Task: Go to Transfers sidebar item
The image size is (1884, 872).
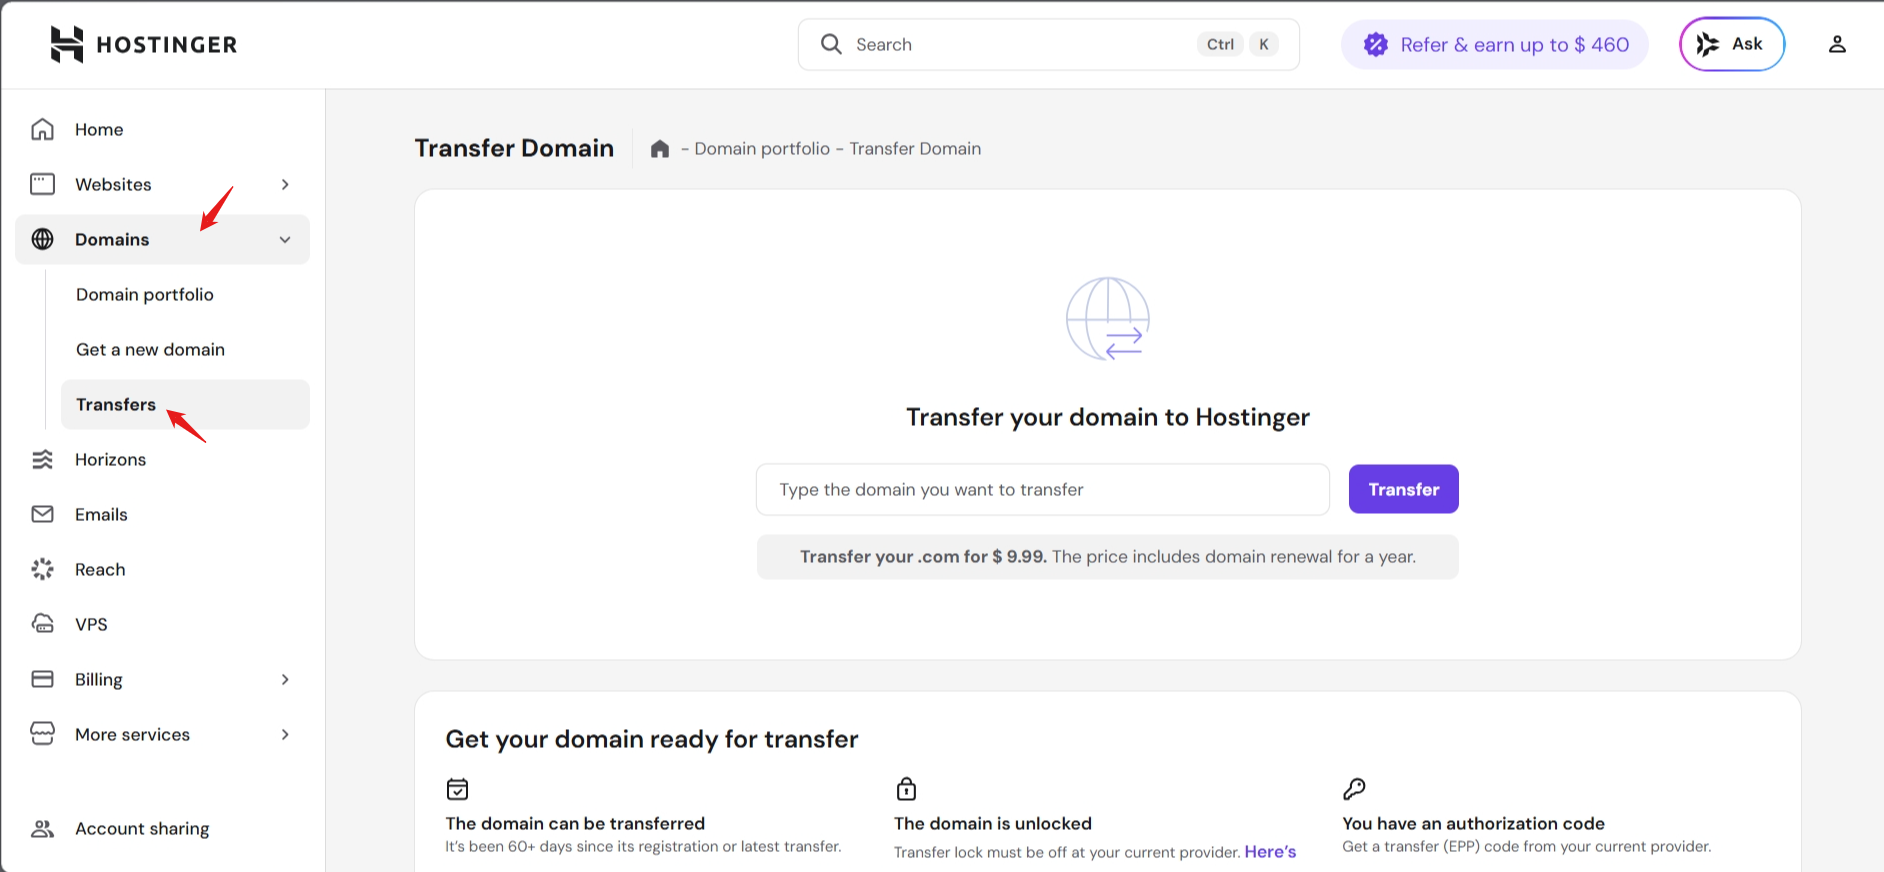Action: pos(185,404)
